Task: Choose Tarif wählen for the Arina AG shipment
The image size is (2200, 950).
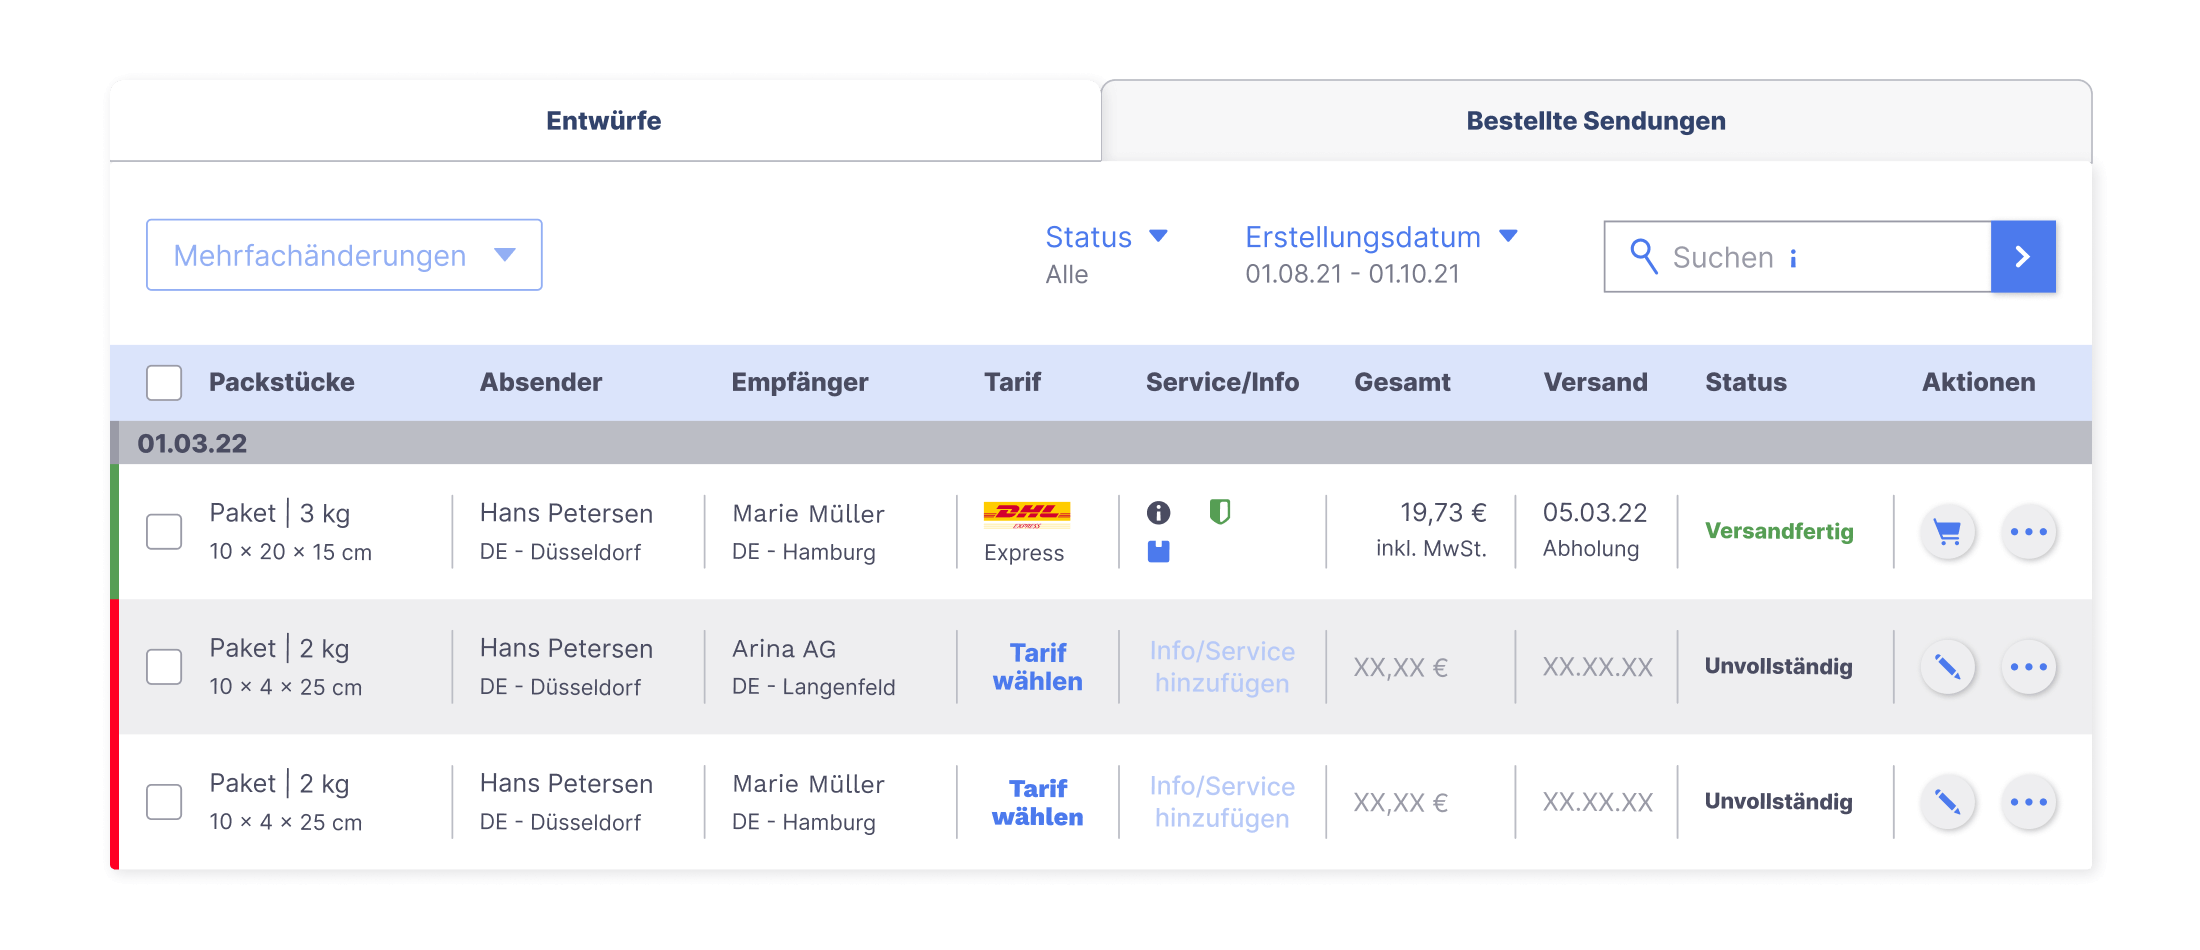Action: (1037, 666)
